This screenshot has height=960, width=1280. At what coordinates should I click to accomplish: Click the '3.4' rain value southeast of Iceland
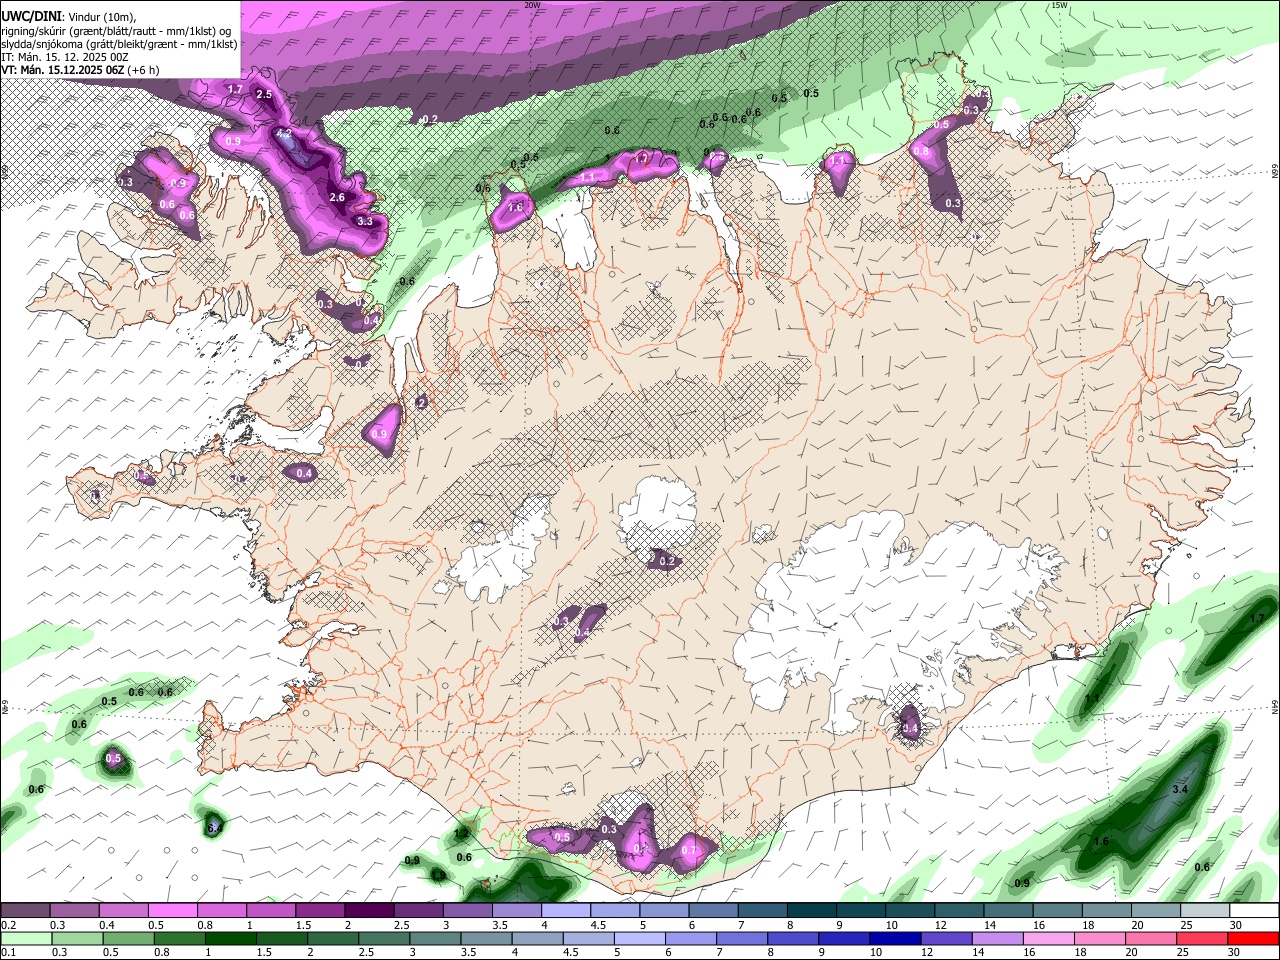click(1179, 789)
